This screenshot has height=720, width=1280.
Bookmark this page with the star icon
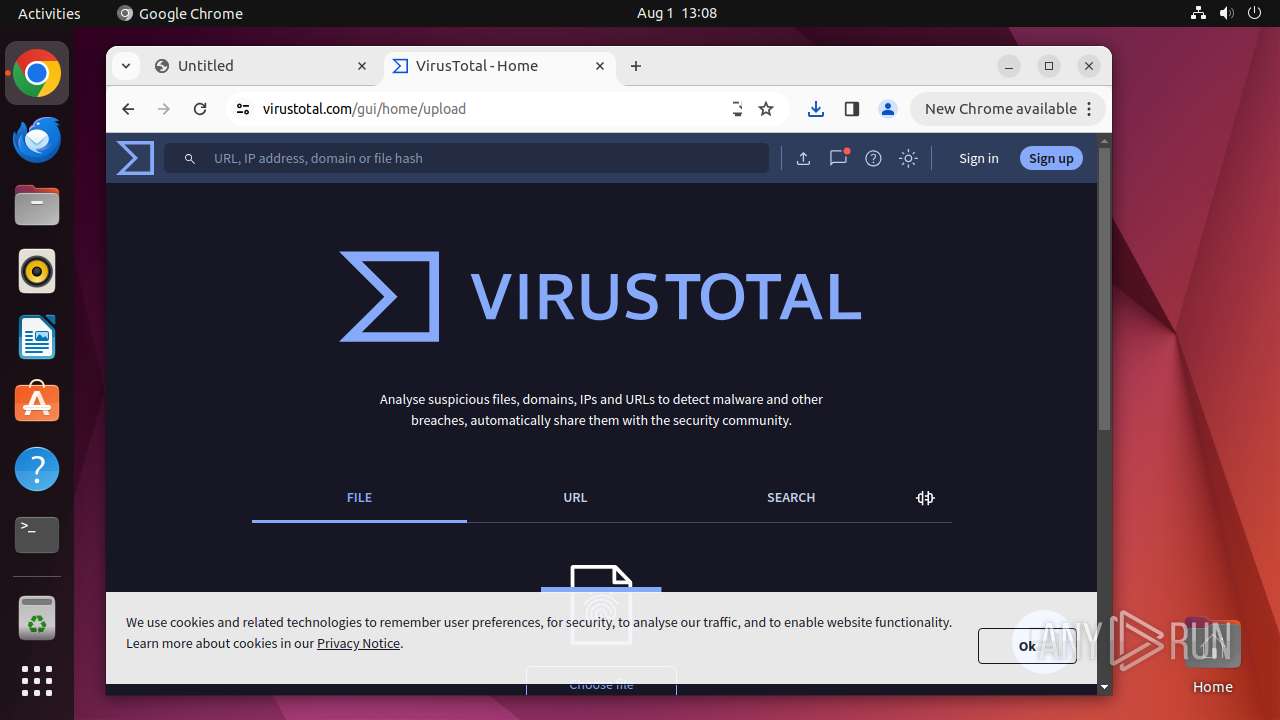(x=766, y=109)
